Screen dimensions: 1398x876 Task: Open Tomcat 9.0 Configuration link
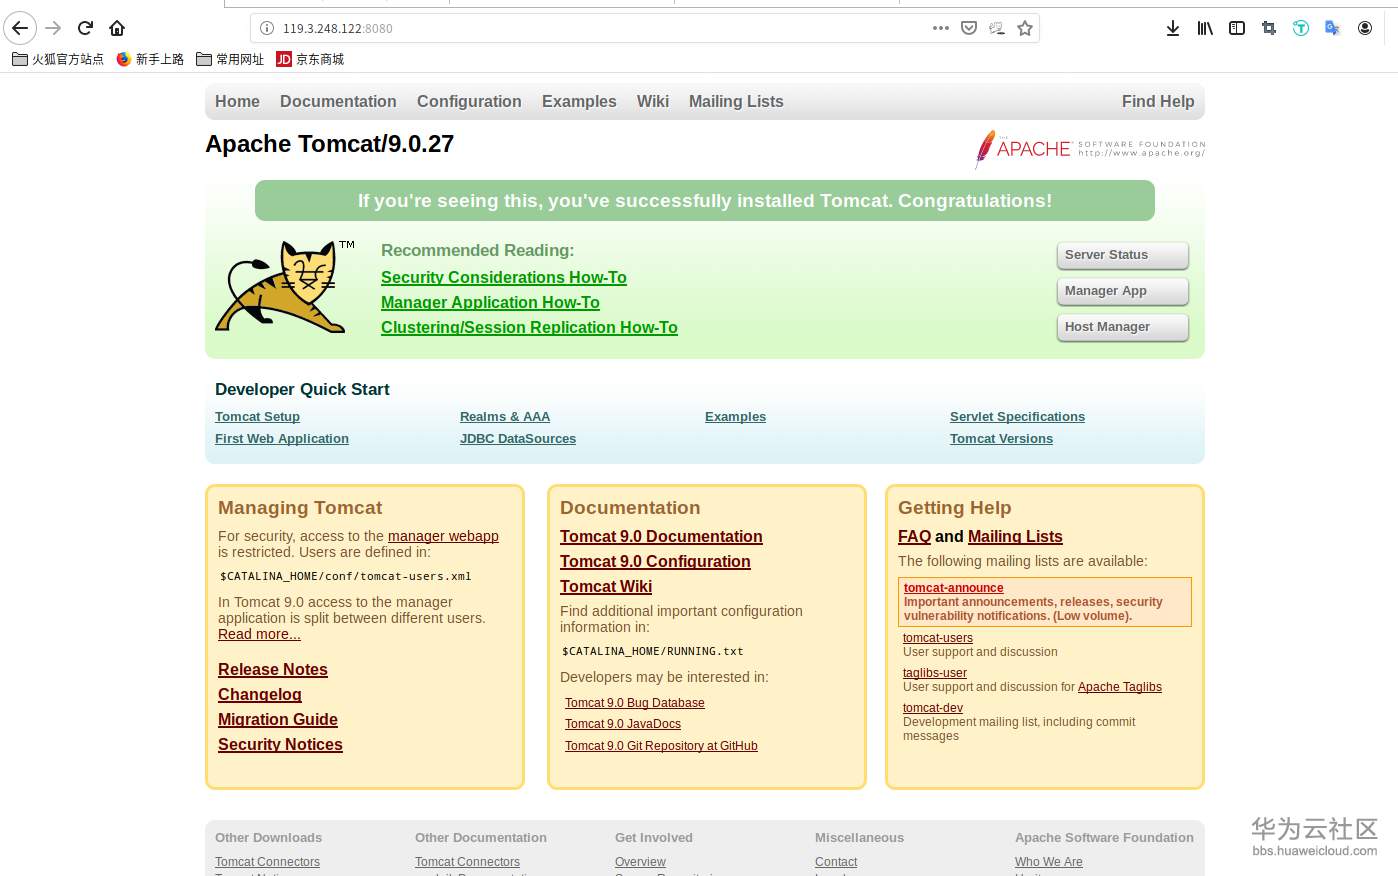(x=655, y=562)
